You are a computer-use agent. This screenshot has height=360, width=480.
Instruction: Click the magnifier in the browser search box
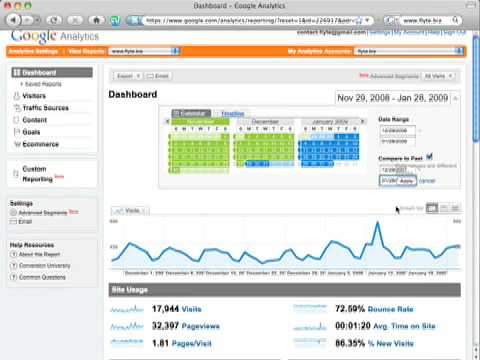(455, 20)
